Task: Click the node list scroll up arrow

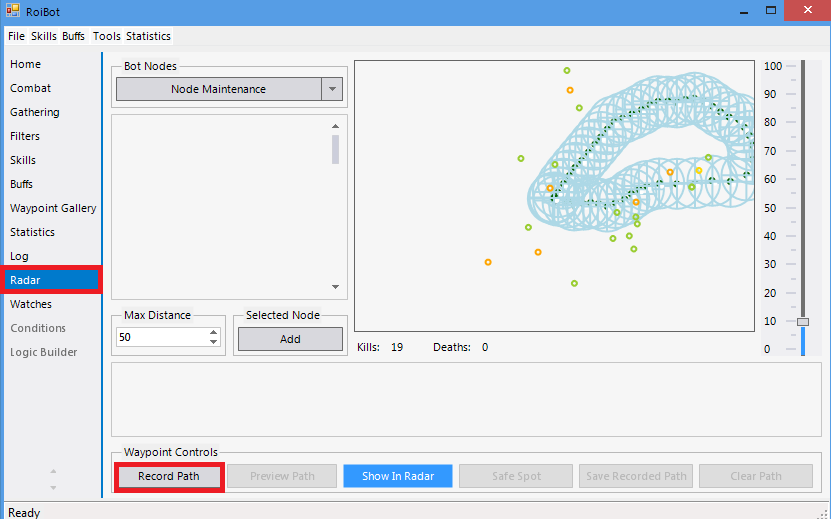Action: [x=335, y=126]
